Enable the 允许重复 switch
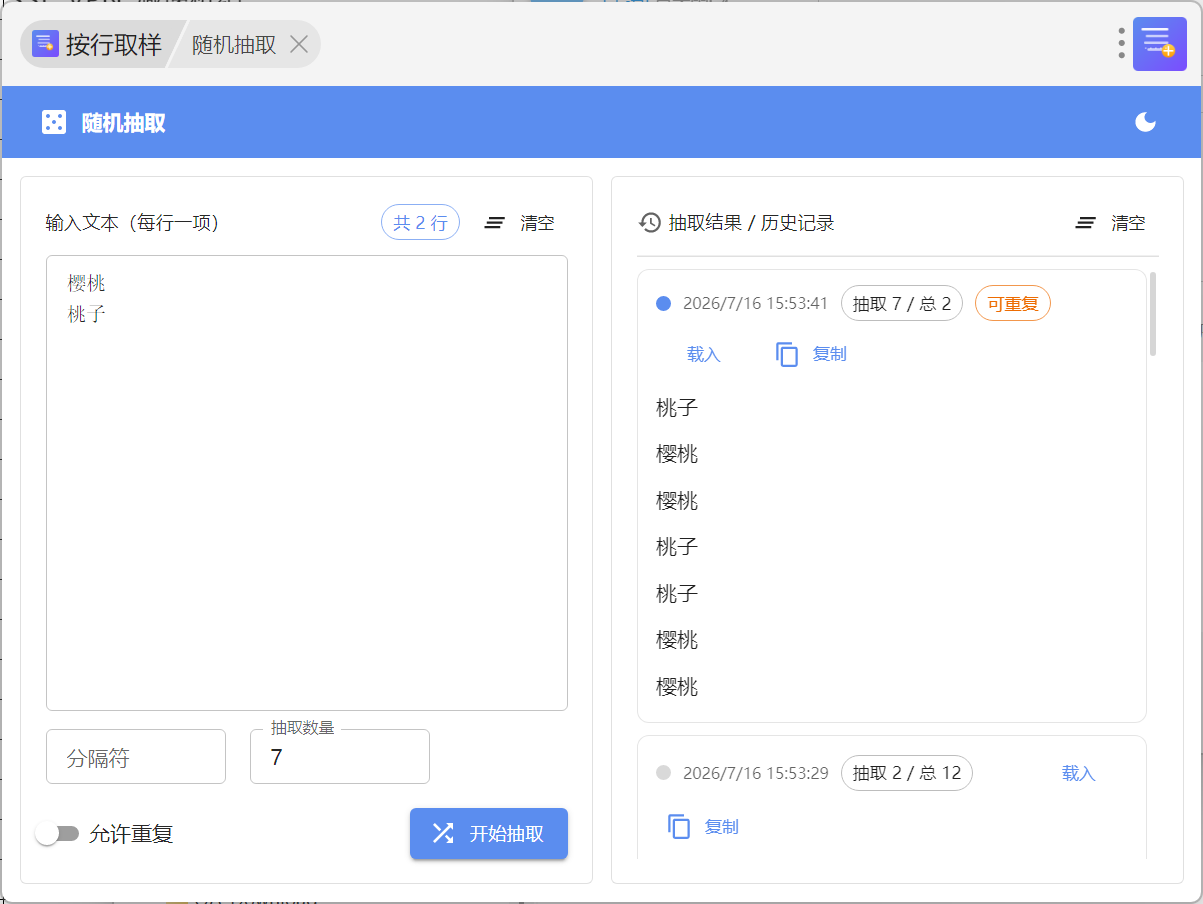The width and height of the screenshot is (1203, 904). click(x=57, y=833)
